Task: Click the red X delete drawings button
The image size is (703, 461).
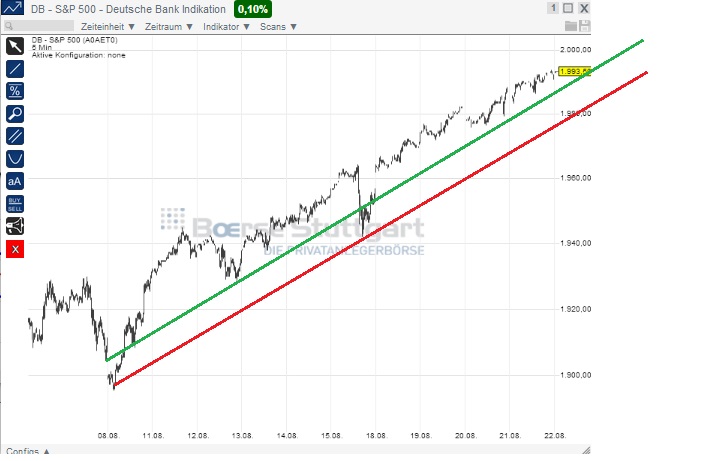Action: [15, 249]
